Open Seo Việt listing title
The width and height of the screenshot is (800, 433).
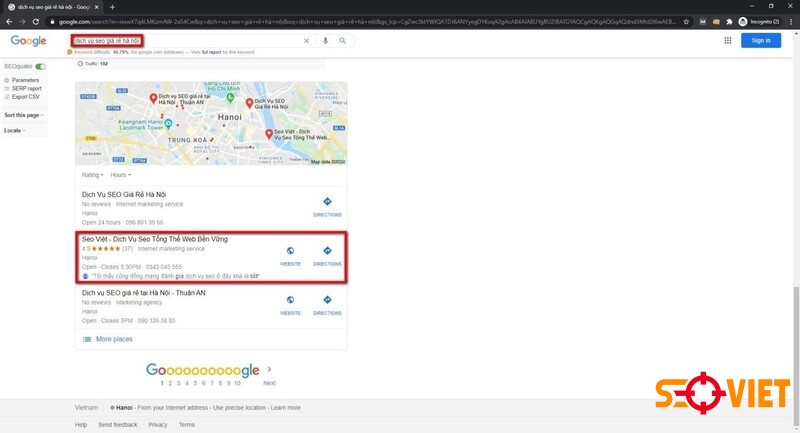point(155,239)
